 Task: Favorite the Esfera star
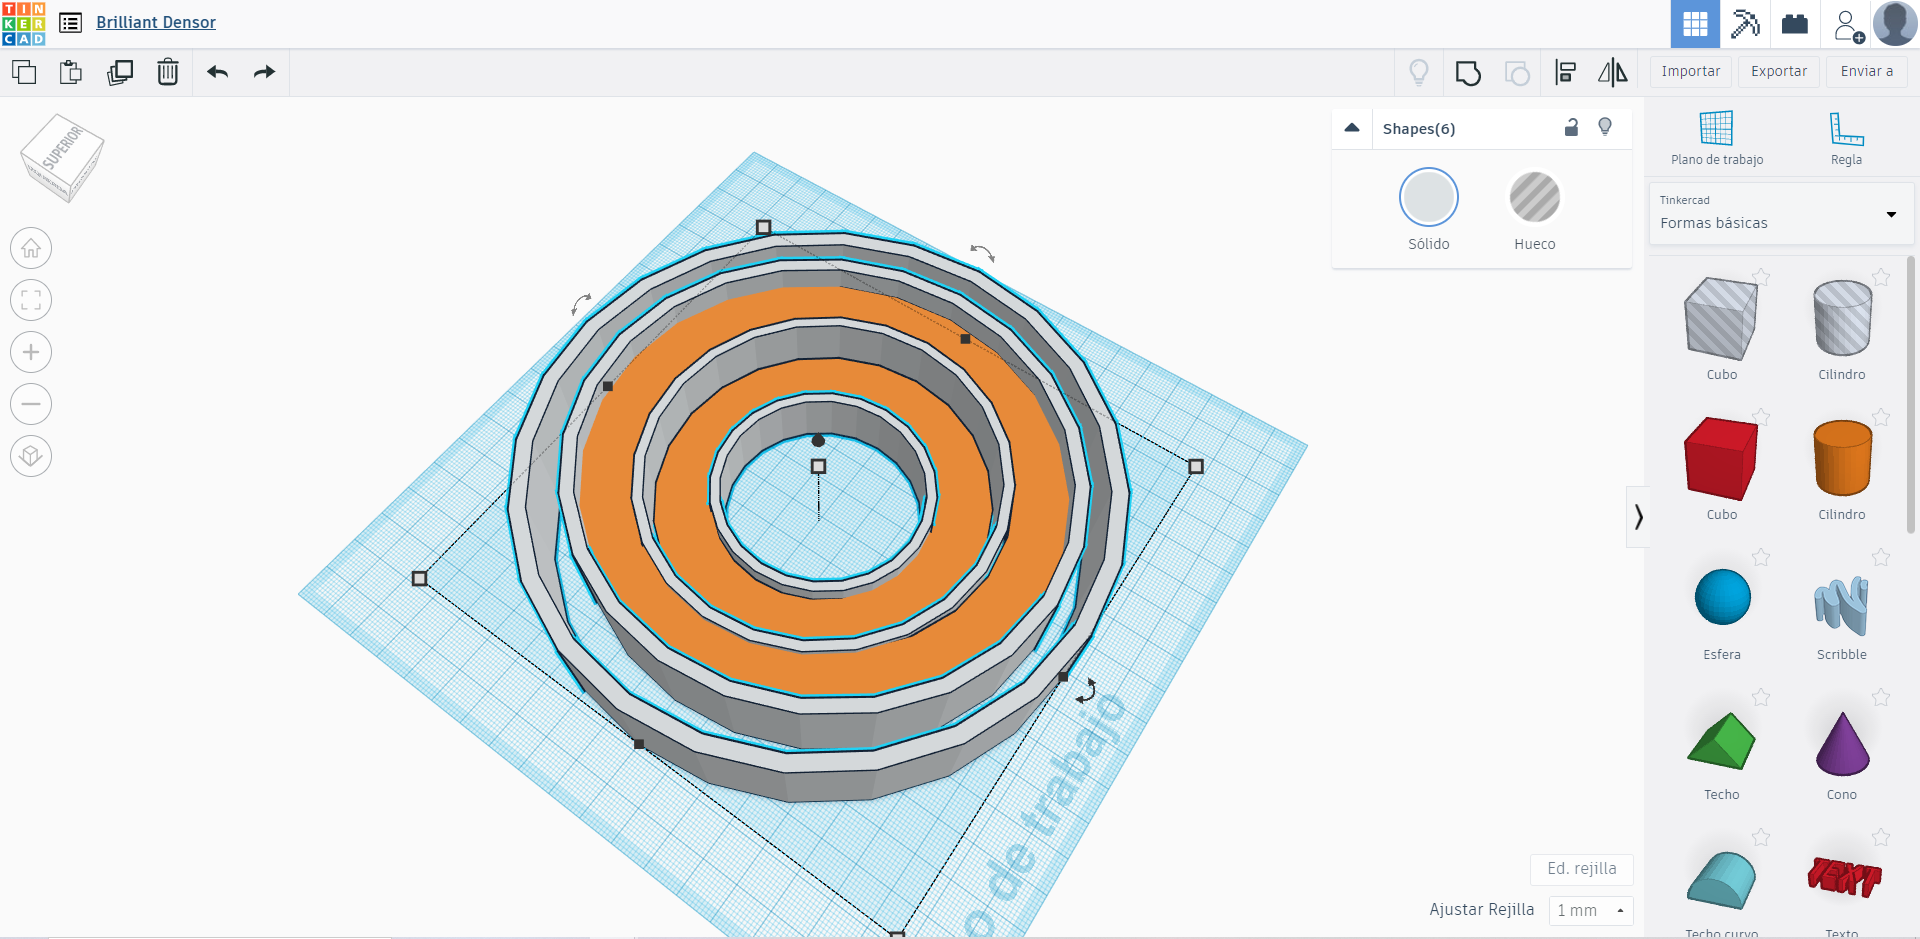coord(1761,557)
